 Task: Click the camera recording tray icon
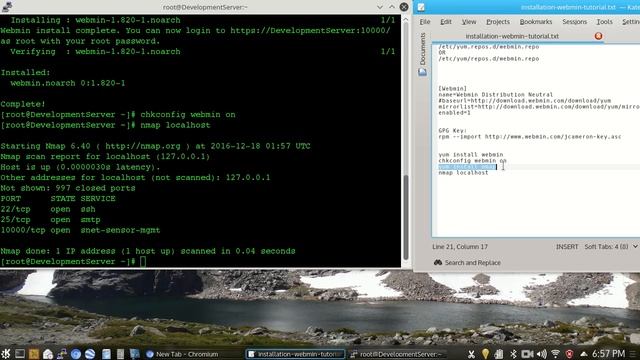527,354
